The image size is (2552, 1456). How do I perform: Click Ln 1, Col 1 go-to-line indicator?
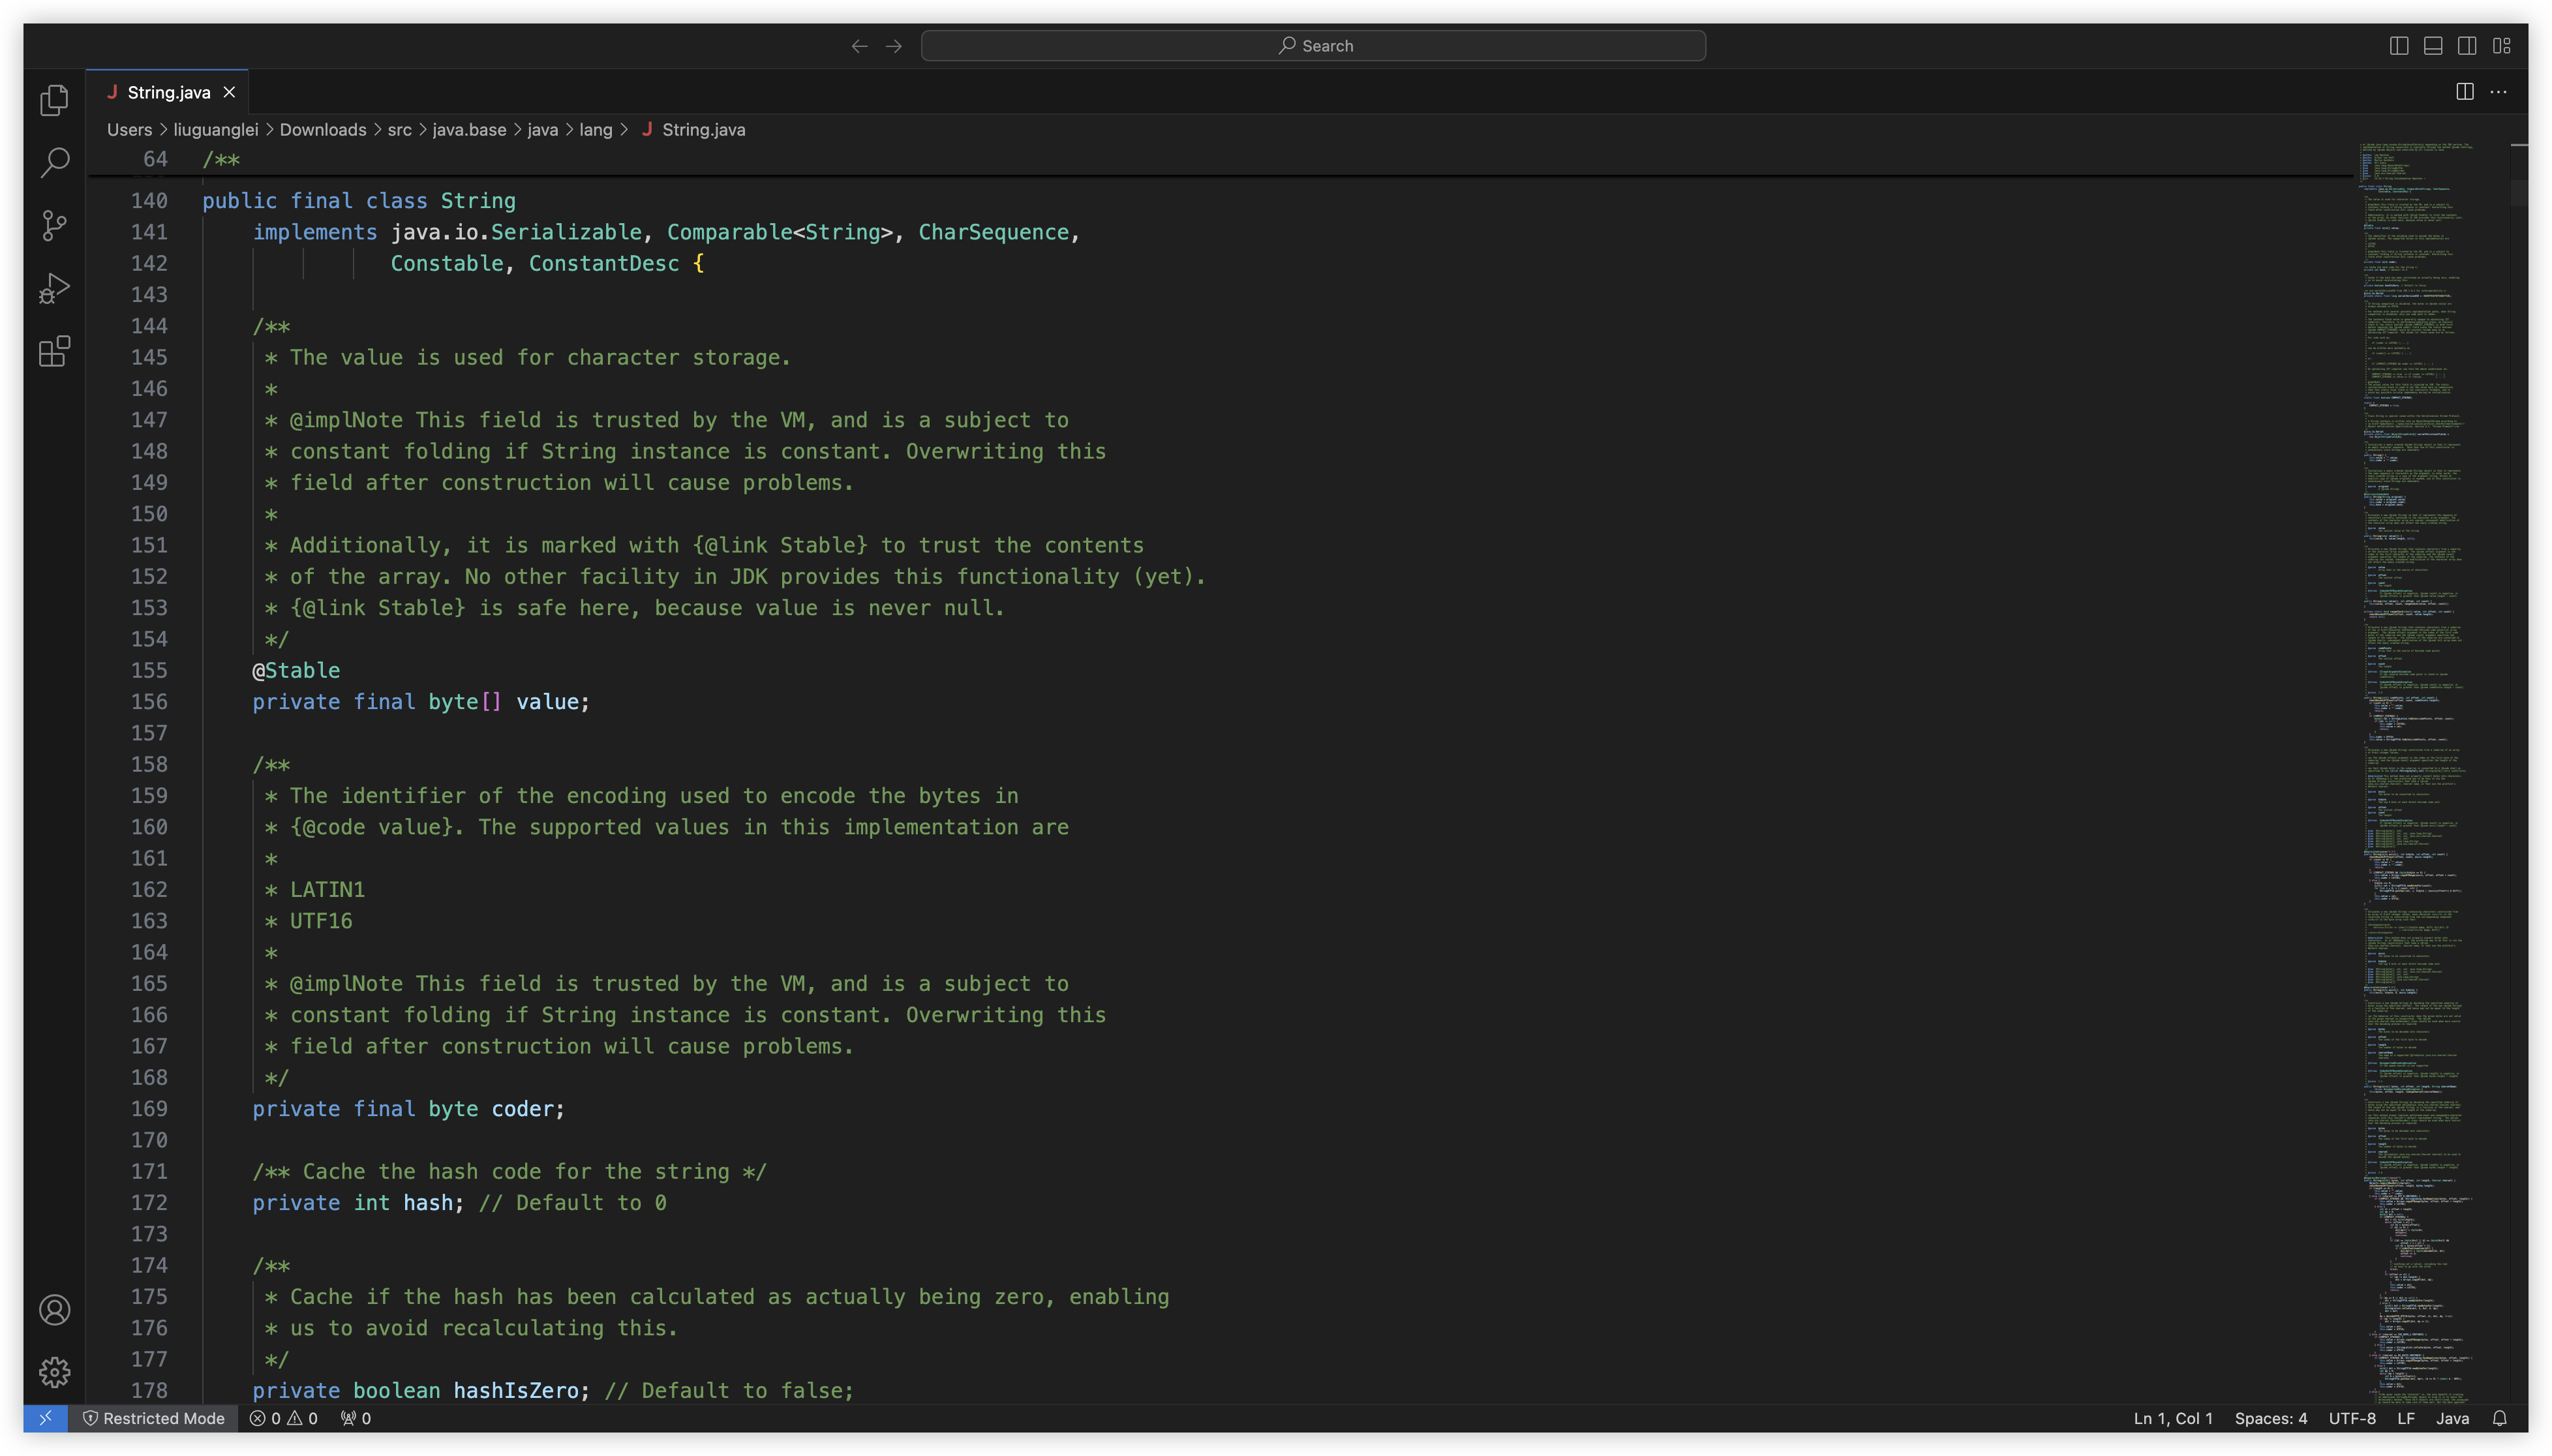2172,1418
